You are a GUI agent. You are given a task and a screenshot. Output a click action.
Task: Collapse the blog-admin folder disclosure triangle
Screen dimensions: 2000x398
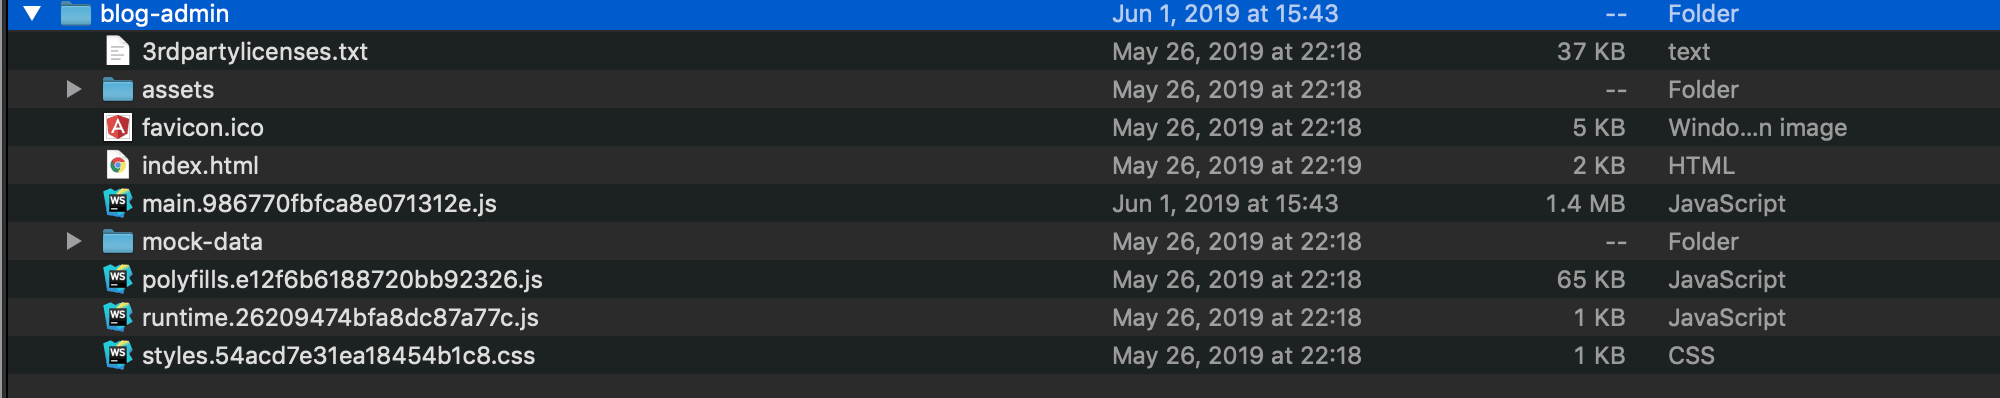tap(33, 14)
